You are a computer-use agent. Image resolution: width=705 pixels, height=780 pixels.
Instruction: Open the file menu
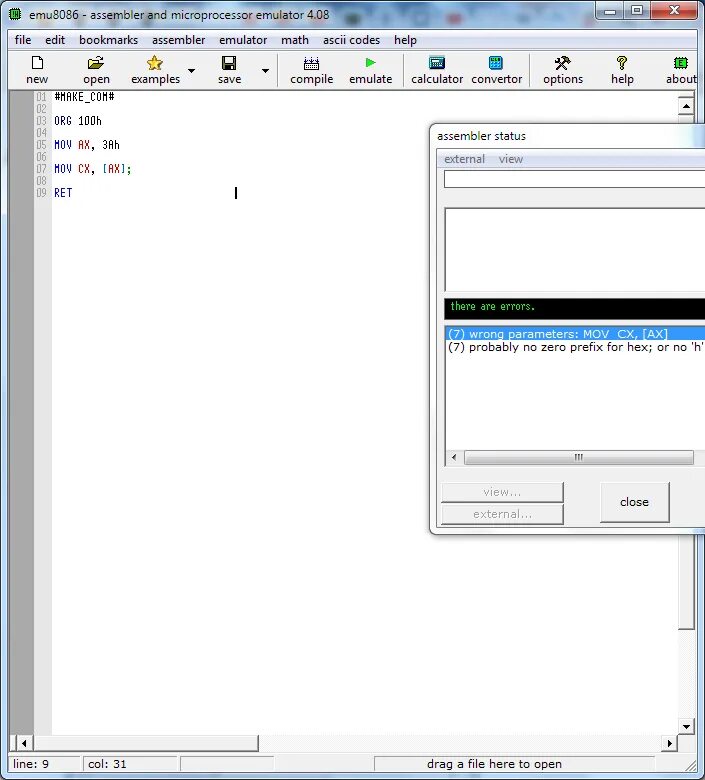pyautogui.click(x=23, y=40)
